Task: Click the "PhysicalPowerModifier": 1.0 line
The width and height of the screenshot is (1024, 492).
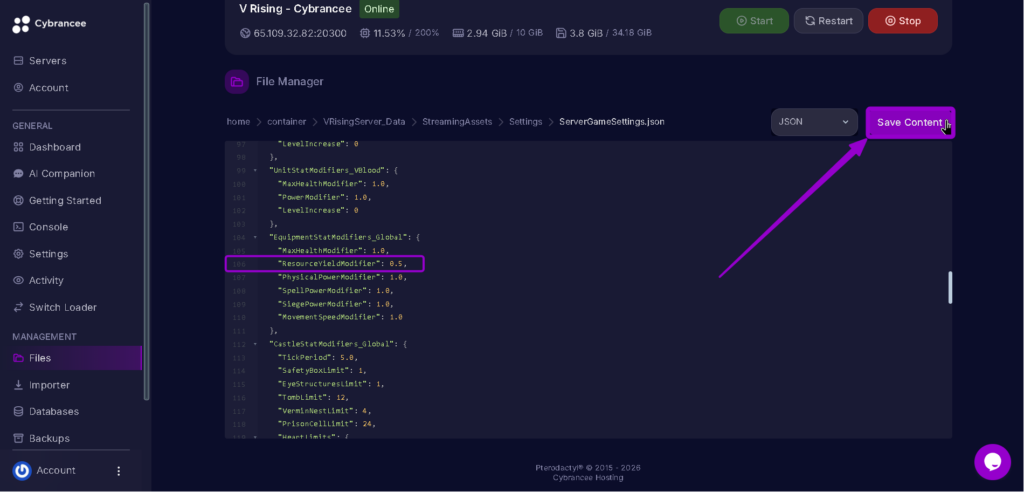Action: (342, 277)
